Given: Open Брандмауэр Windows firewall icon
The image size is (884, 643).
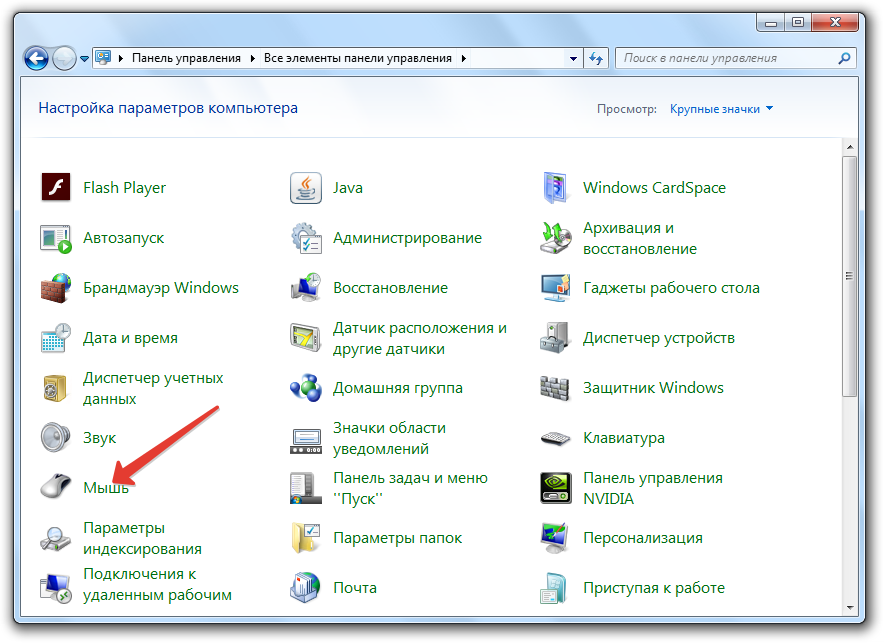Looking at the screenshot, I should click(56, 288).
